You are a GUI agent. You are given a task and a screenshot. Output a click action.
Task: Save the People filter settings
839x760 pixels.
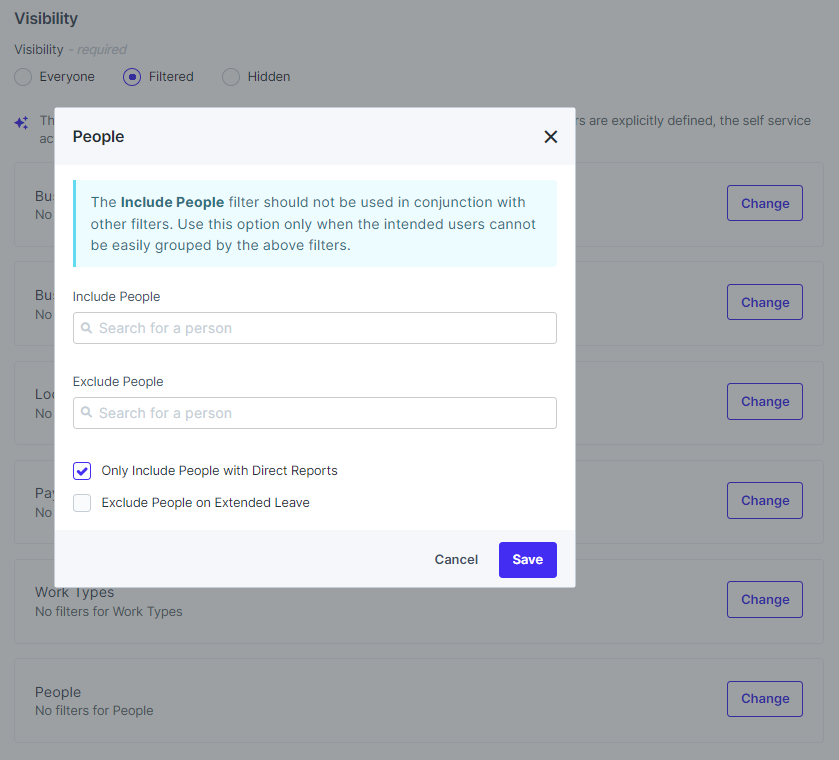[527, 560]
